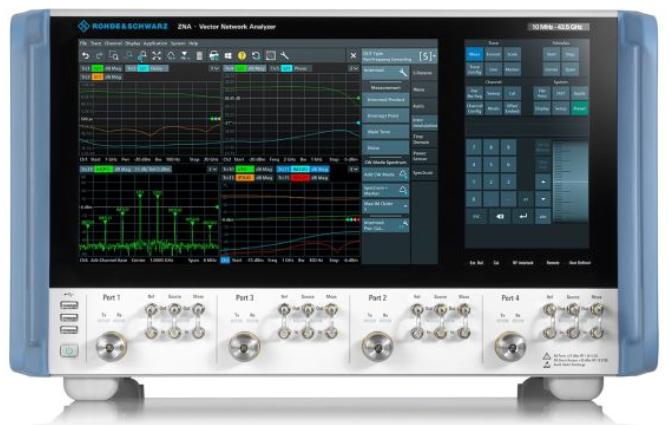Viewport: 669px width, 425px height.
Task: Click the print icon in the toolbar
Action: [x=213, y=55]
